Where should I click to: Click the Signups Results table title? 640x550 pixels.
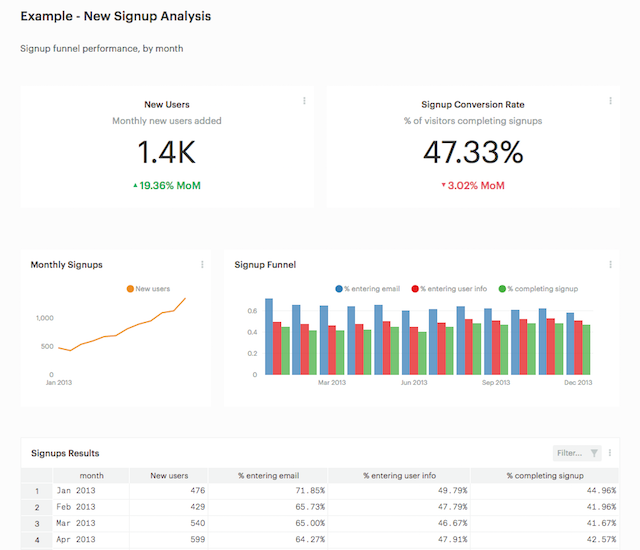65,453
